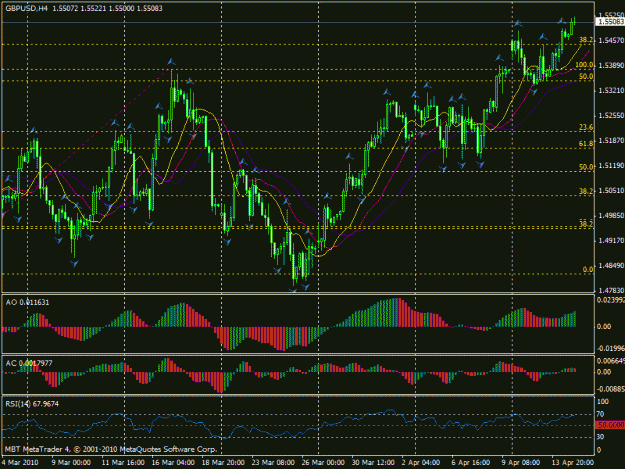Viewport: 625px width, 469px height.
Task: Select the 100.0 Fibonacci level label
Action: point(584,65)
